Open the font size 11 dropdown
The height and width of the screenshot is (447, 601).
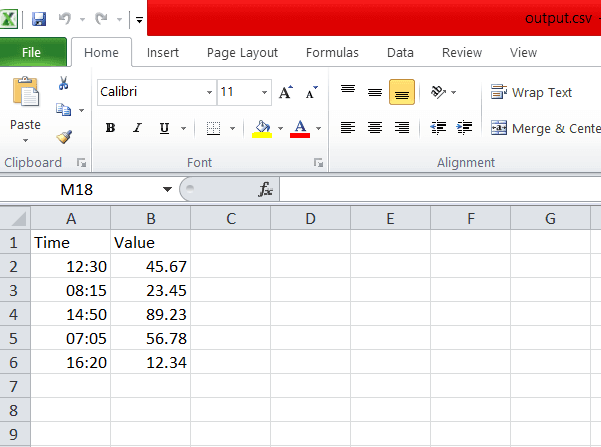click(264, 92)
